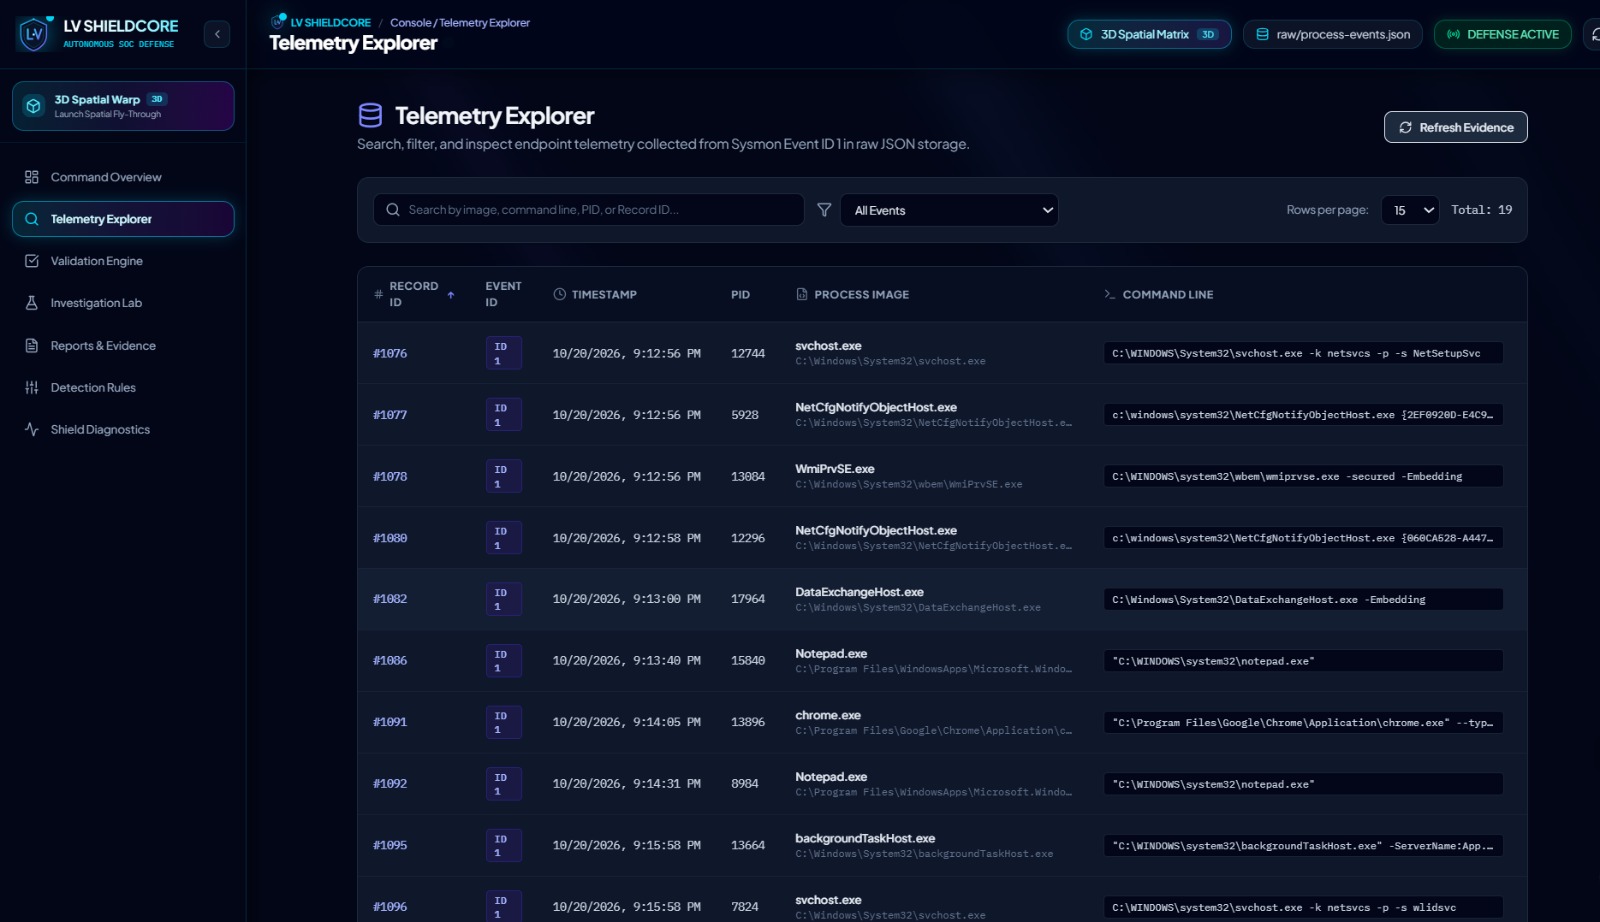Image resolution: width=1600 pixels, height=922 pixels.
Task: Click the Command Line column header
Action: pos(1158,294)
